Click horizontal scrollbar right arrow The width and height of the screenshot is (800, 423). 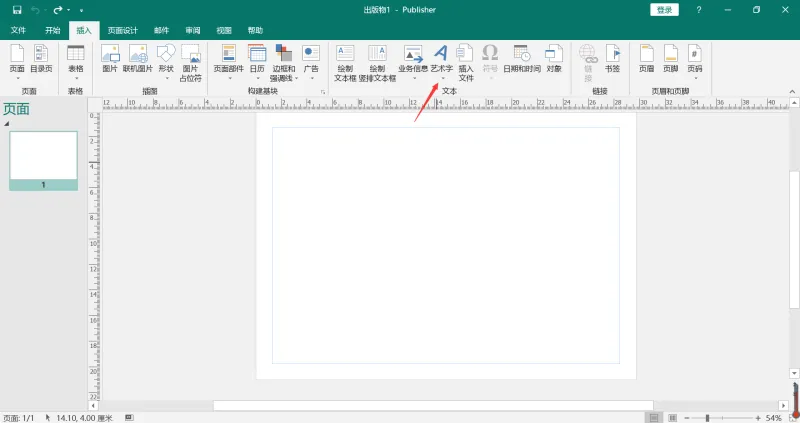click(784, 406)
